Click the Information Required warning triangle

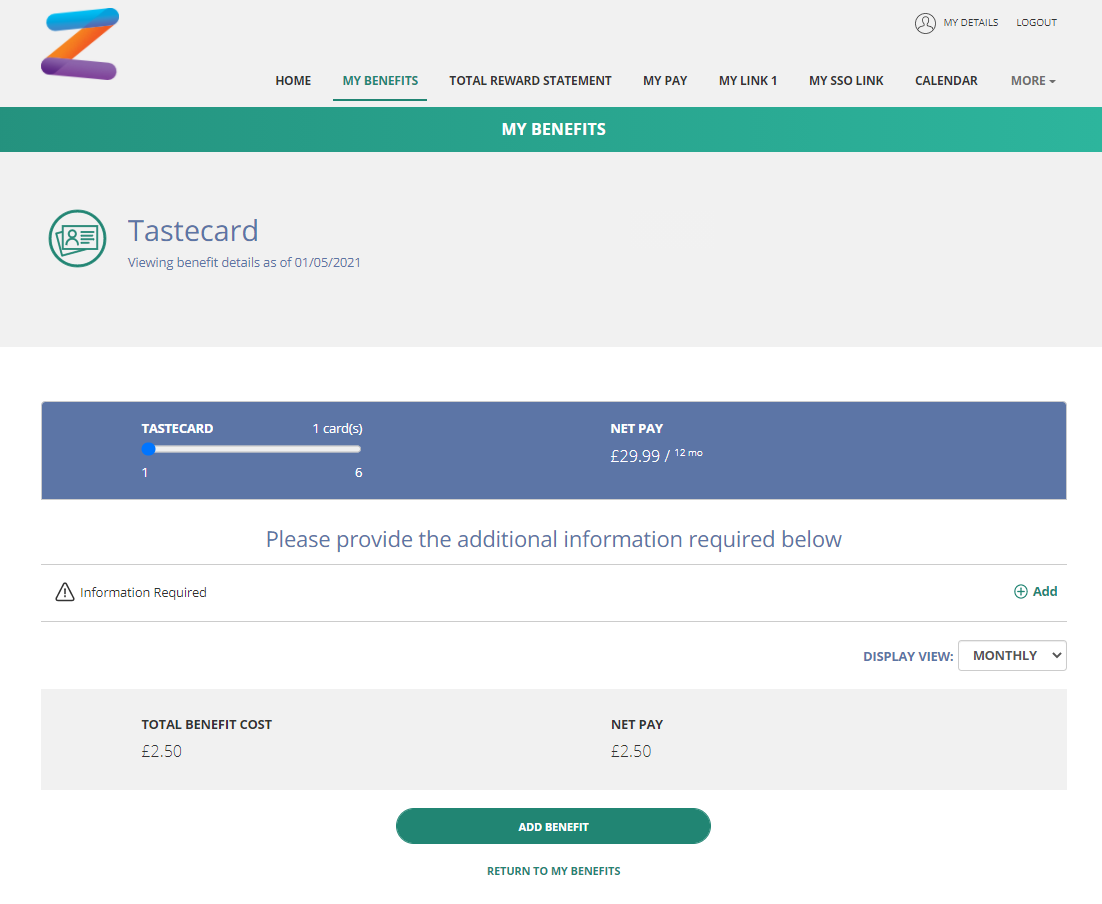65,592
